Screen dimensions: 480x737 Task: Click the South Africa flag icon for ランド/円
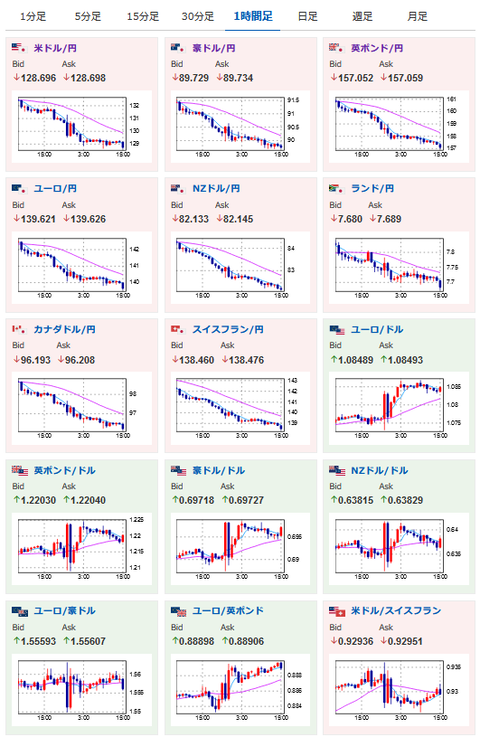337,188
